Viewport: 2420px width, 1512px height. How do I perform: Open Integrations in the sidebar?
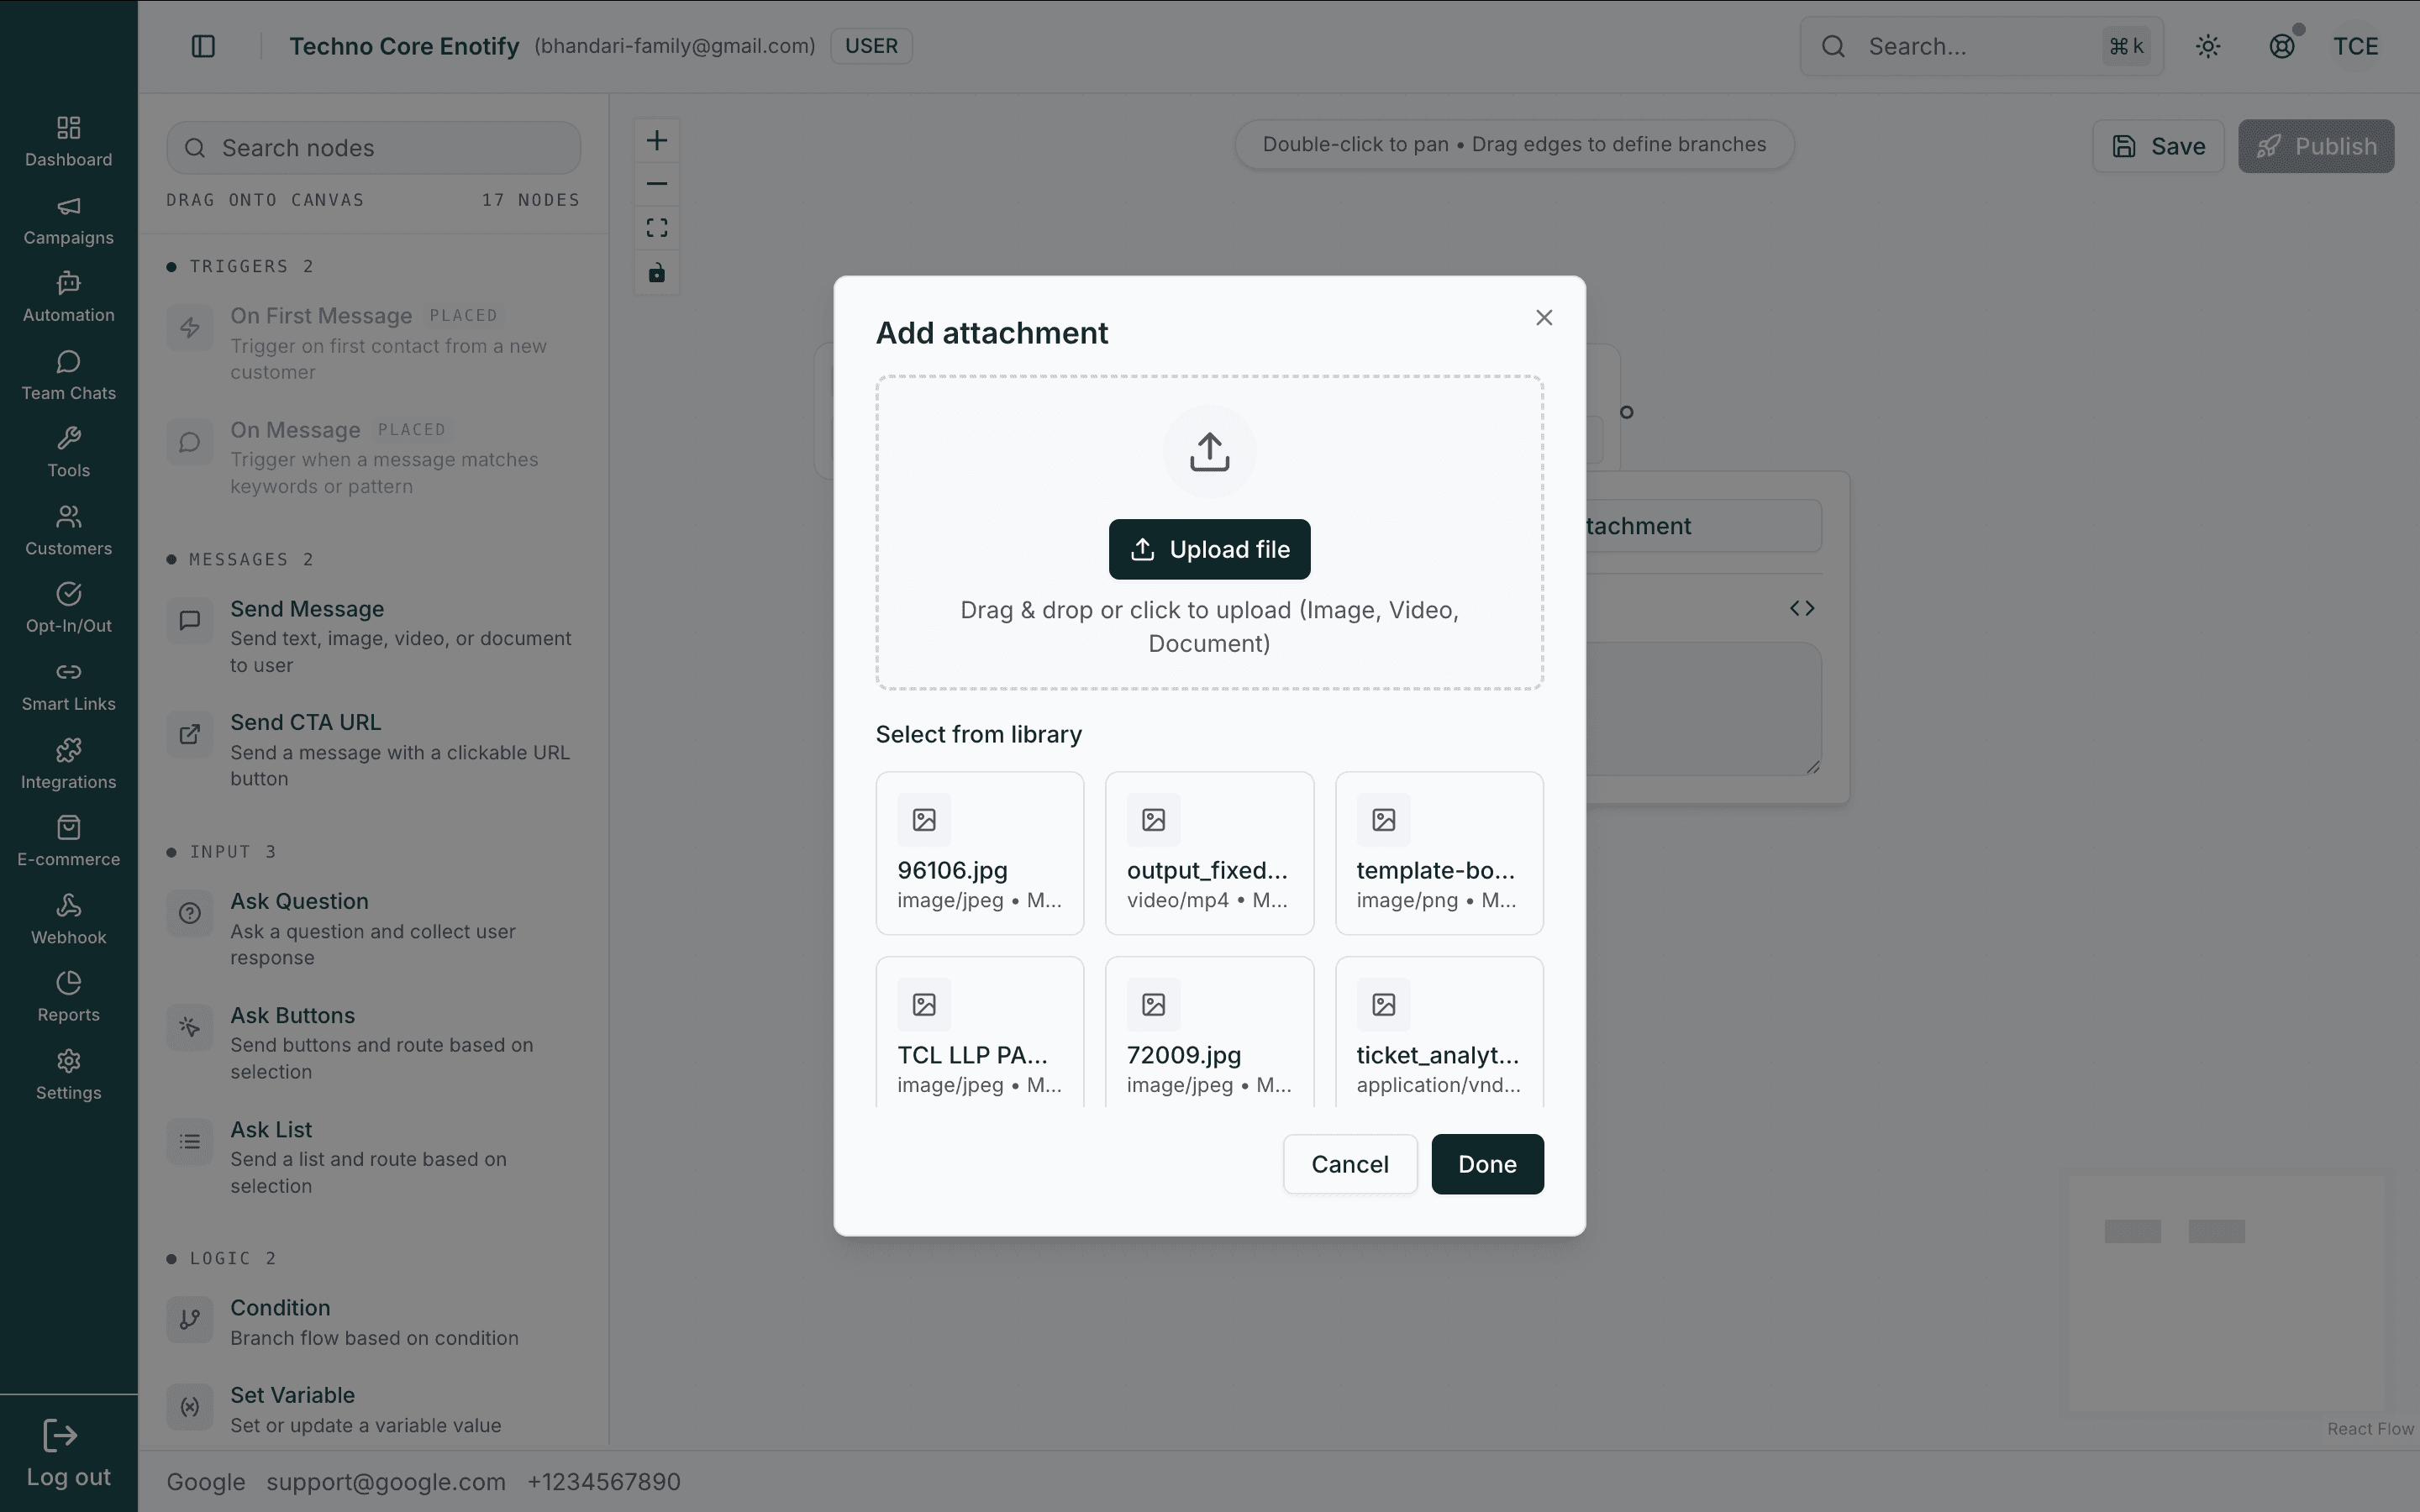68,764
